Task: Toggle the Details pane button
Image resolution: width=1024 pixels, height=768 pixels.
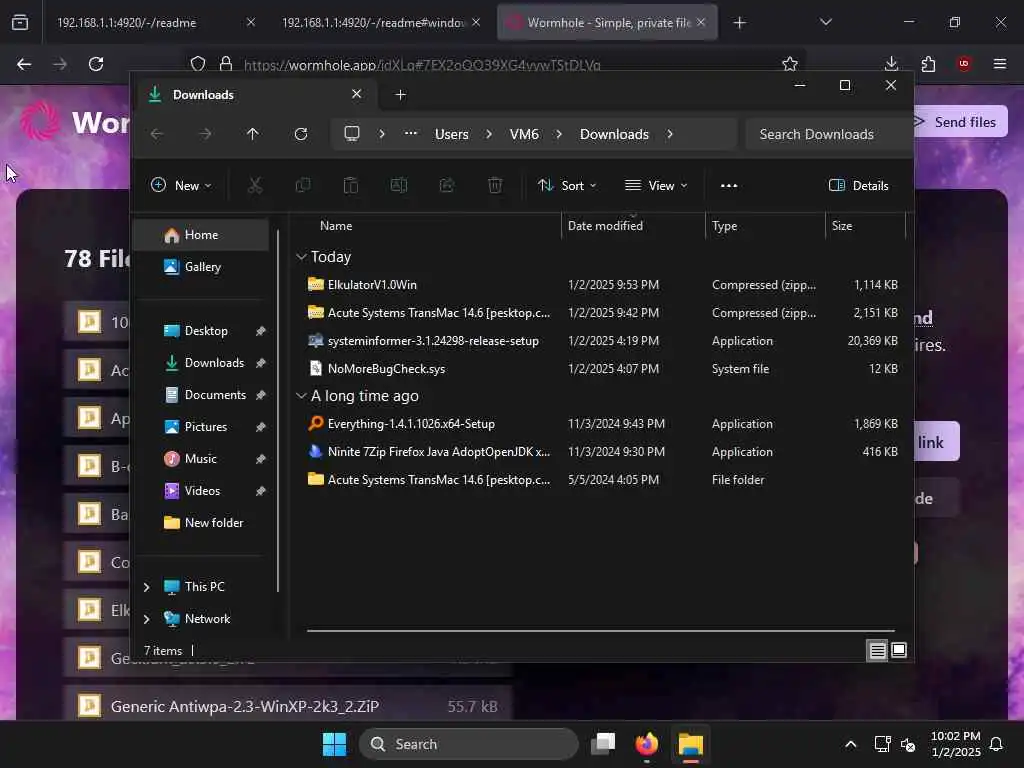Action: coord(859,185)
